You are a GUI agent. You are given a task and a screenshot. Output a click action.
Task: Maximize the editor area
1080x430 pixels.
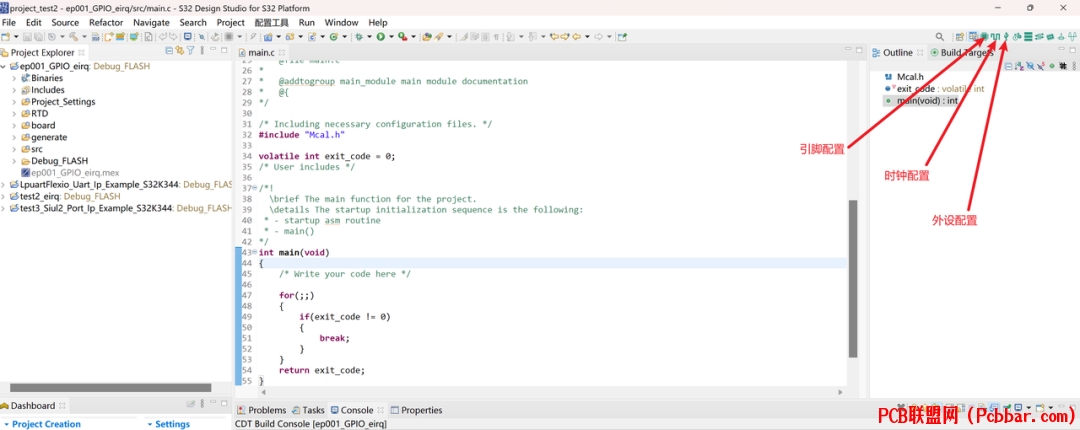[x=858, y=50]
